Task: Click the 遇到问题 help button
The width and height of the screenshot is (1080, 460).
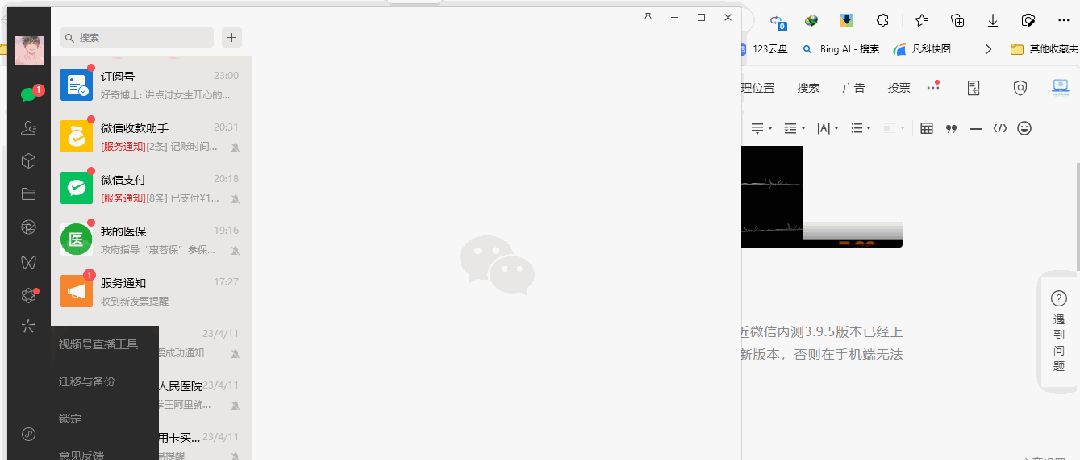Action: click(1059, 332)
